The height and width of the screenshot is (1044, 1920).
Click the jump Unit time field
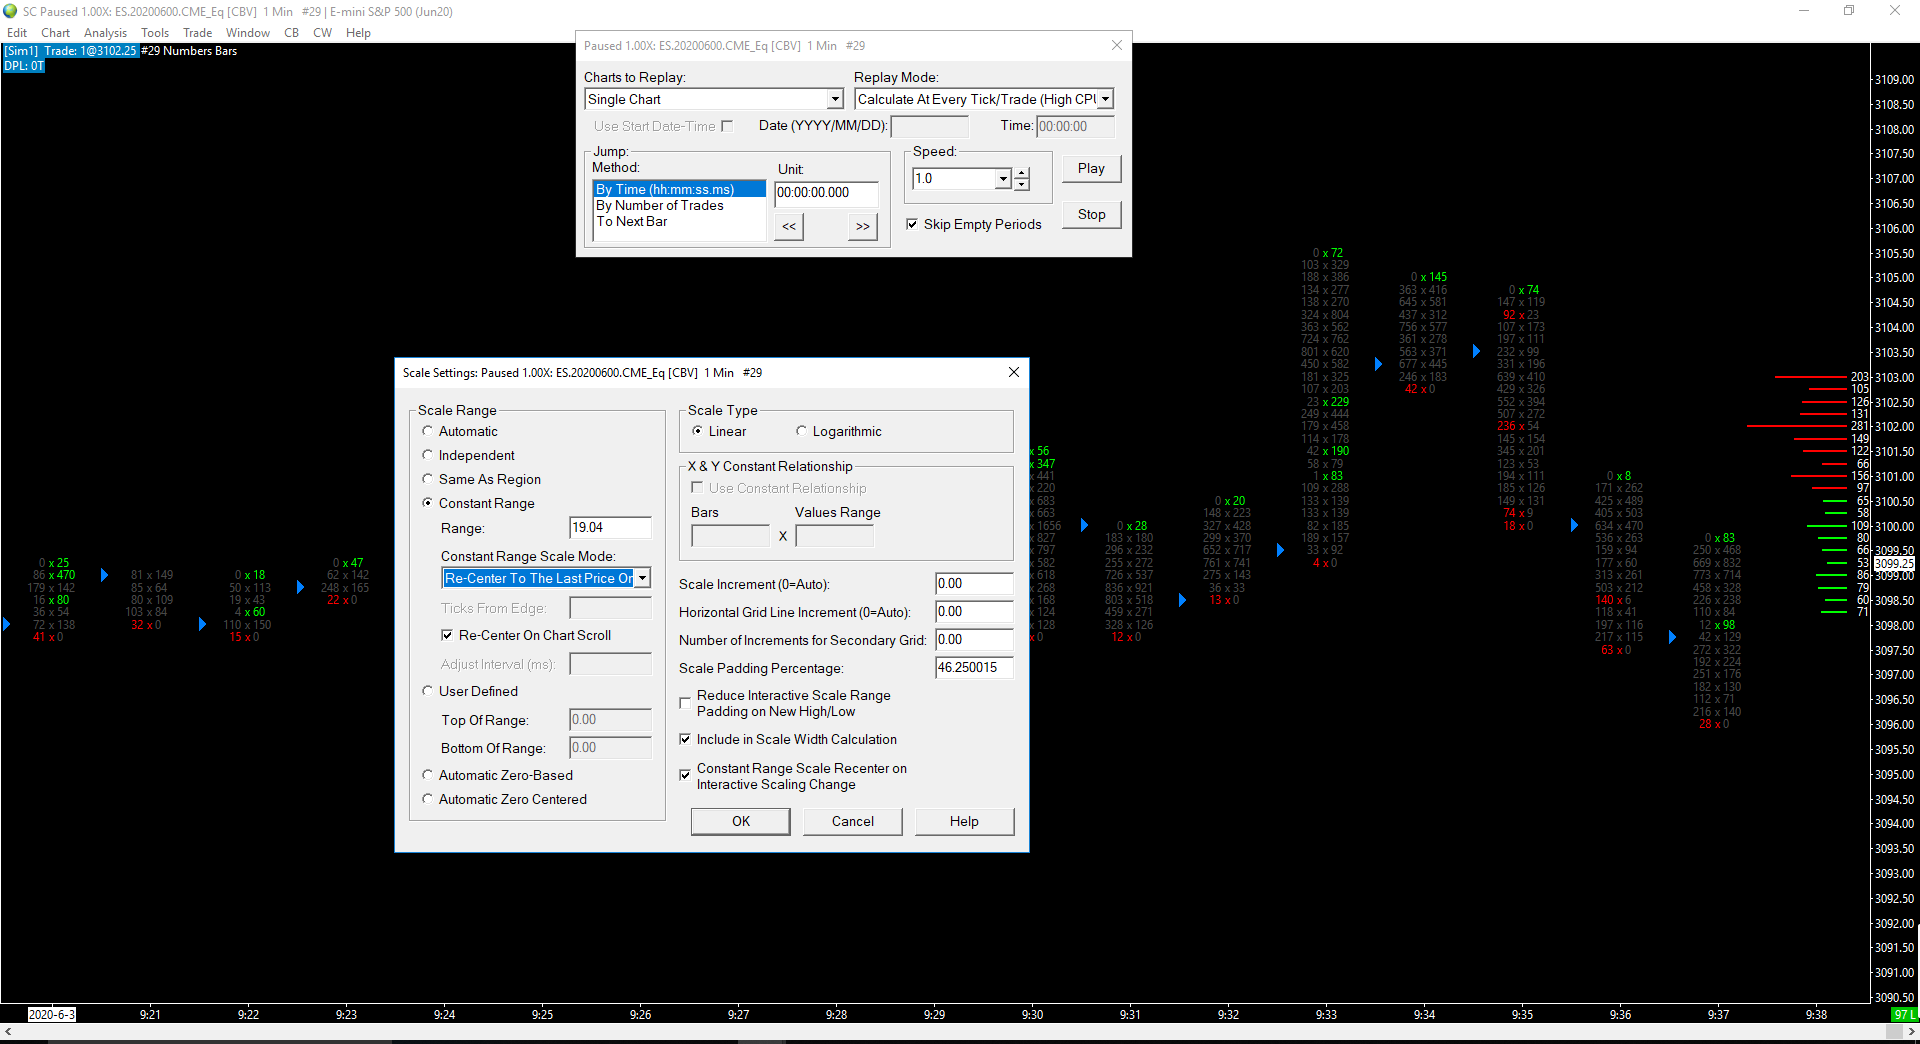[x=826, y=193]
